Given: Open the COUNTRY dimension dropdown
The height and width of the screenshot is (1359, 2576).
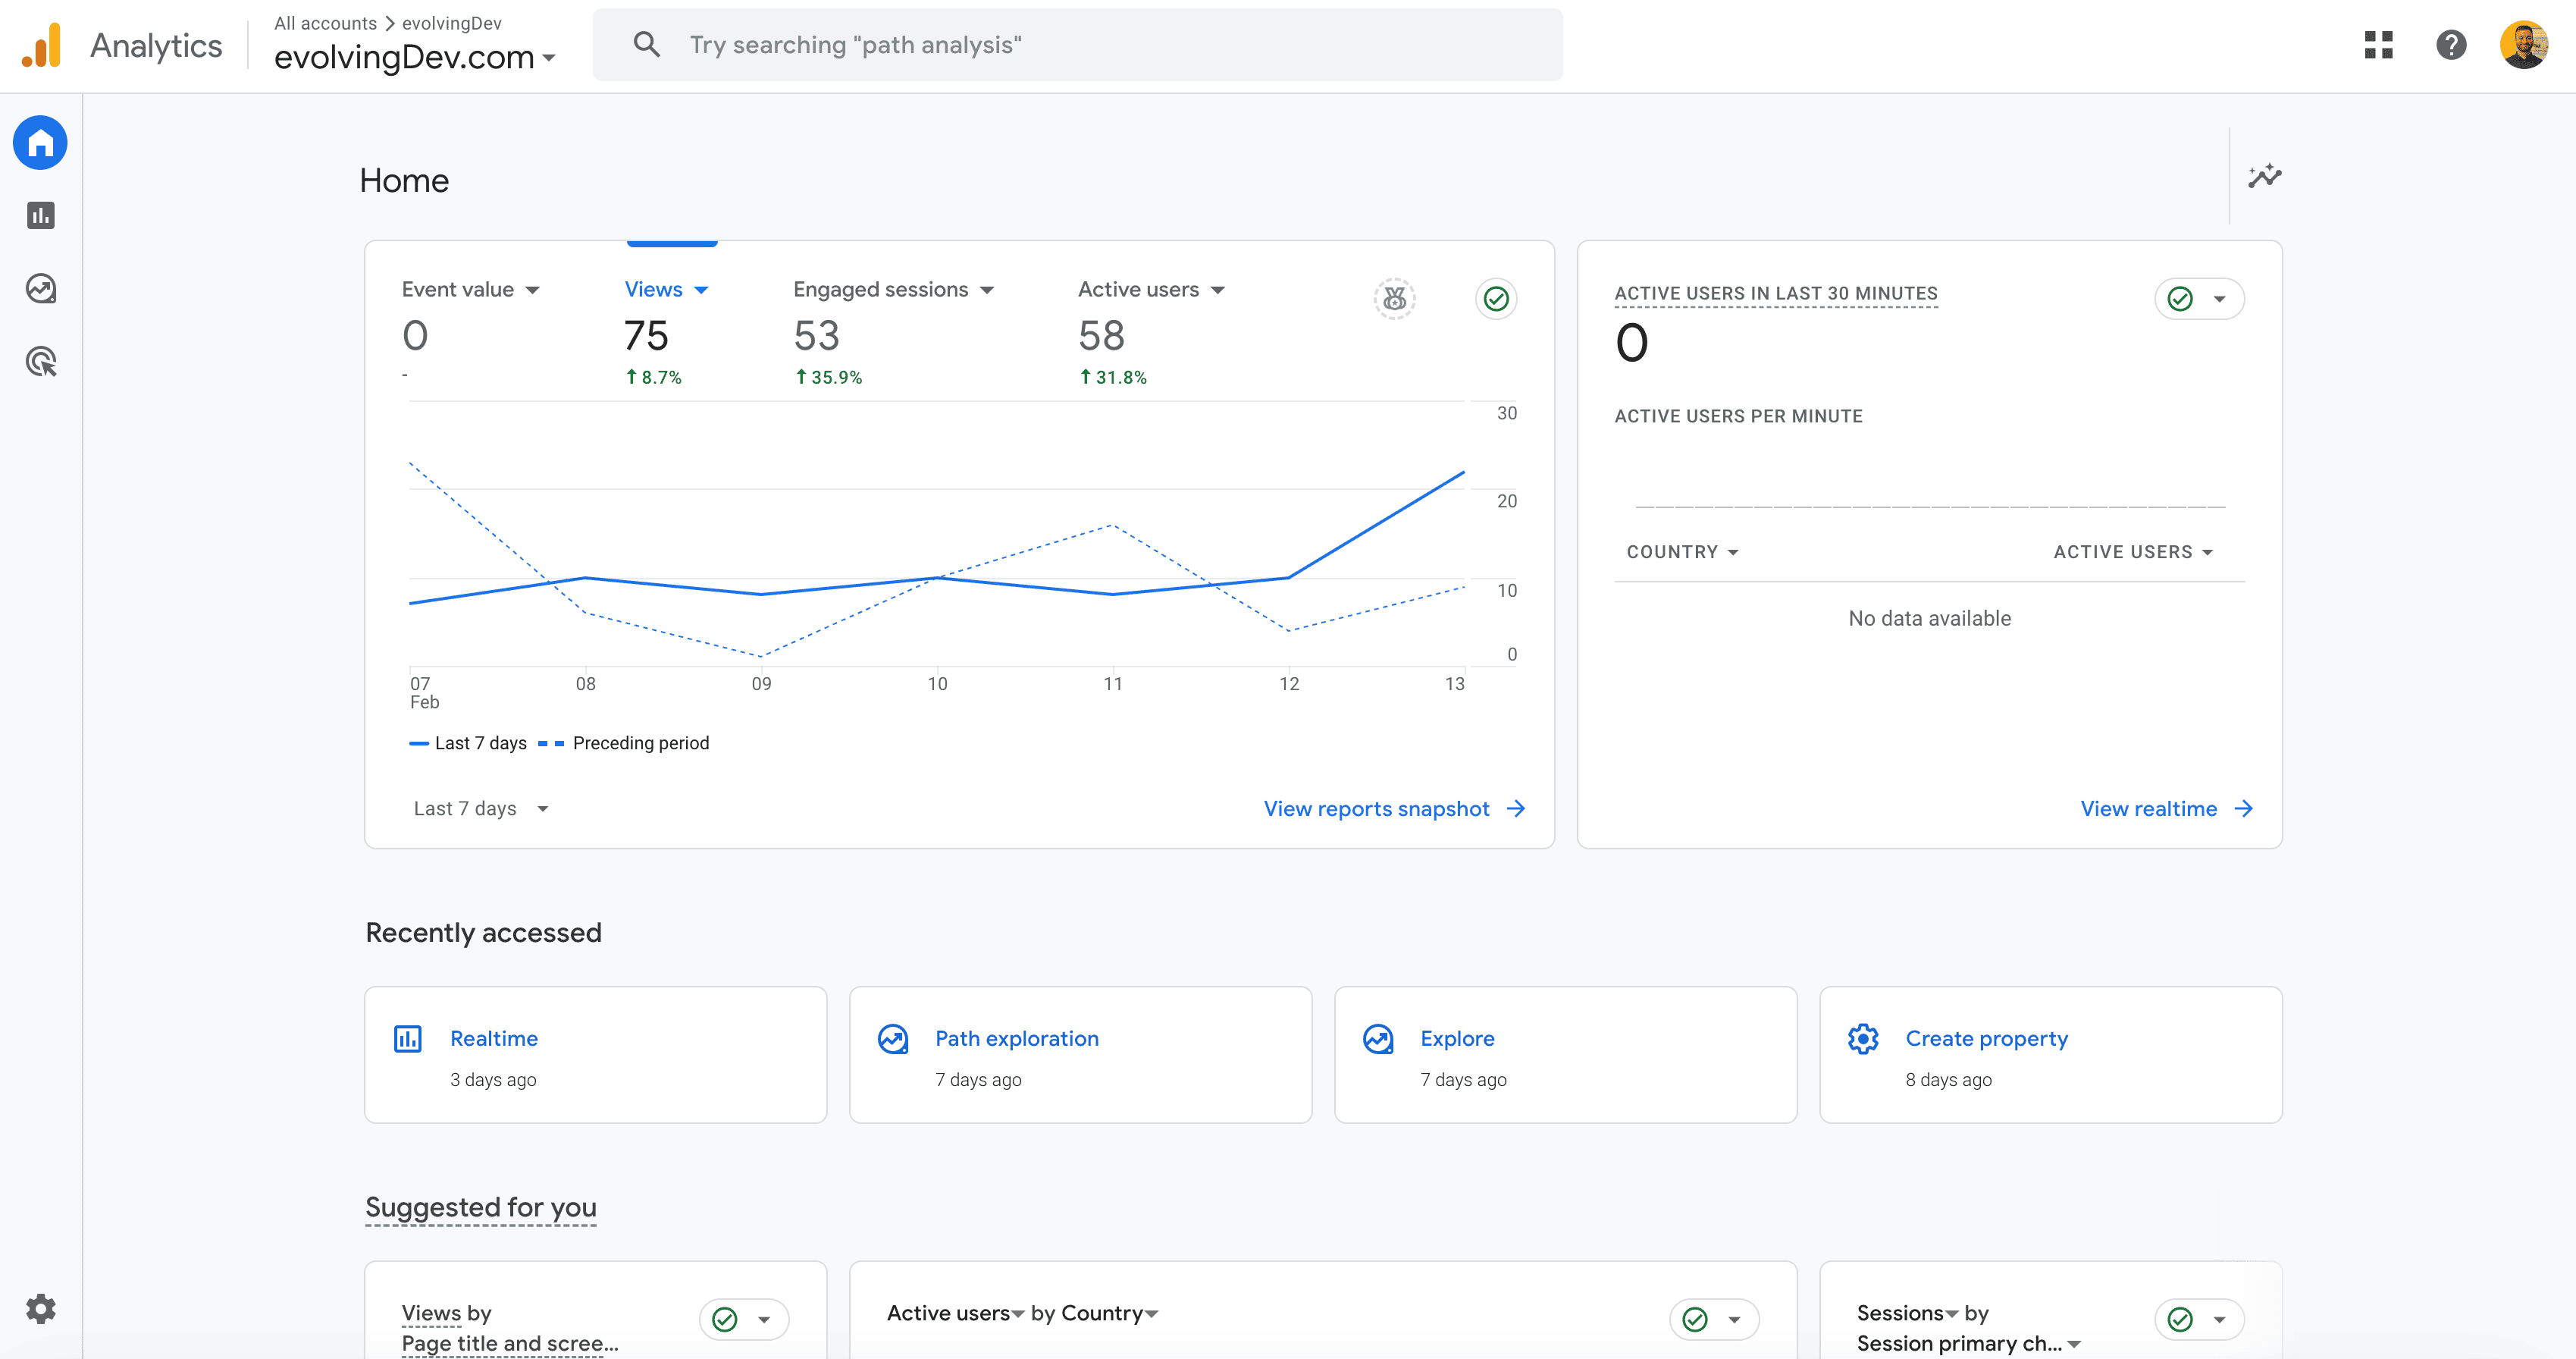Looking at the screenshot, I should (x=1682, y=552).
